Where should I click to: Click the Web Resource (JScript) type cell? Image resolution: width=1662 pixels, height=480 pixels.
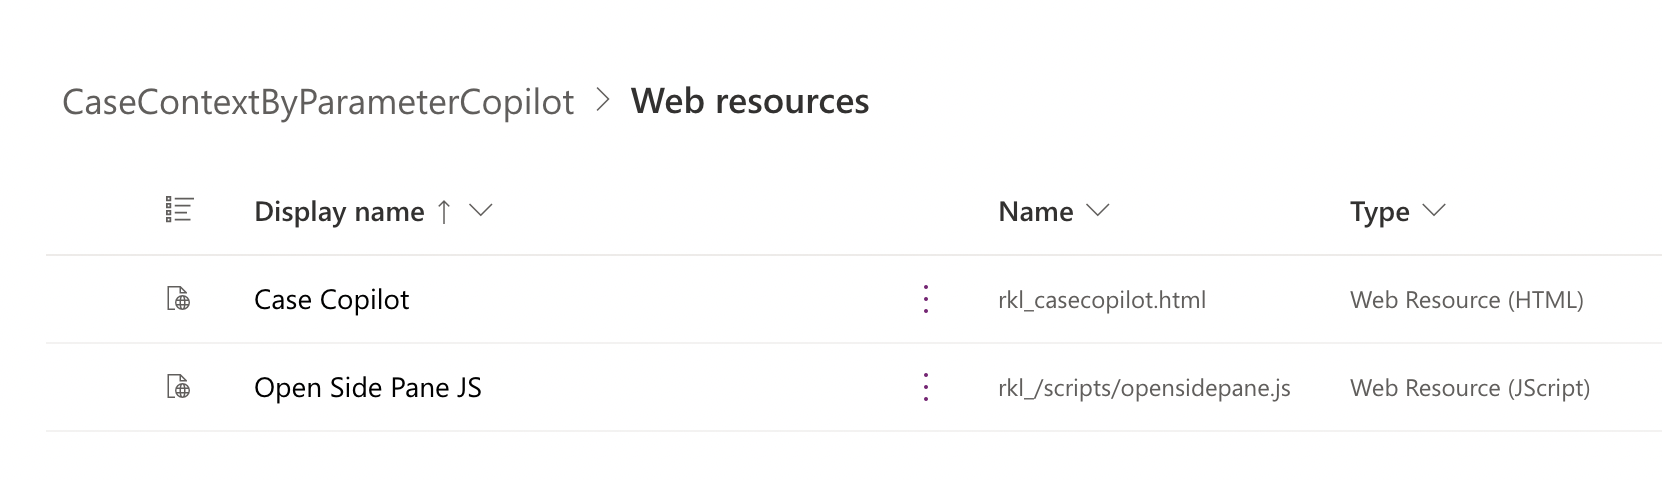point(1470,388)
